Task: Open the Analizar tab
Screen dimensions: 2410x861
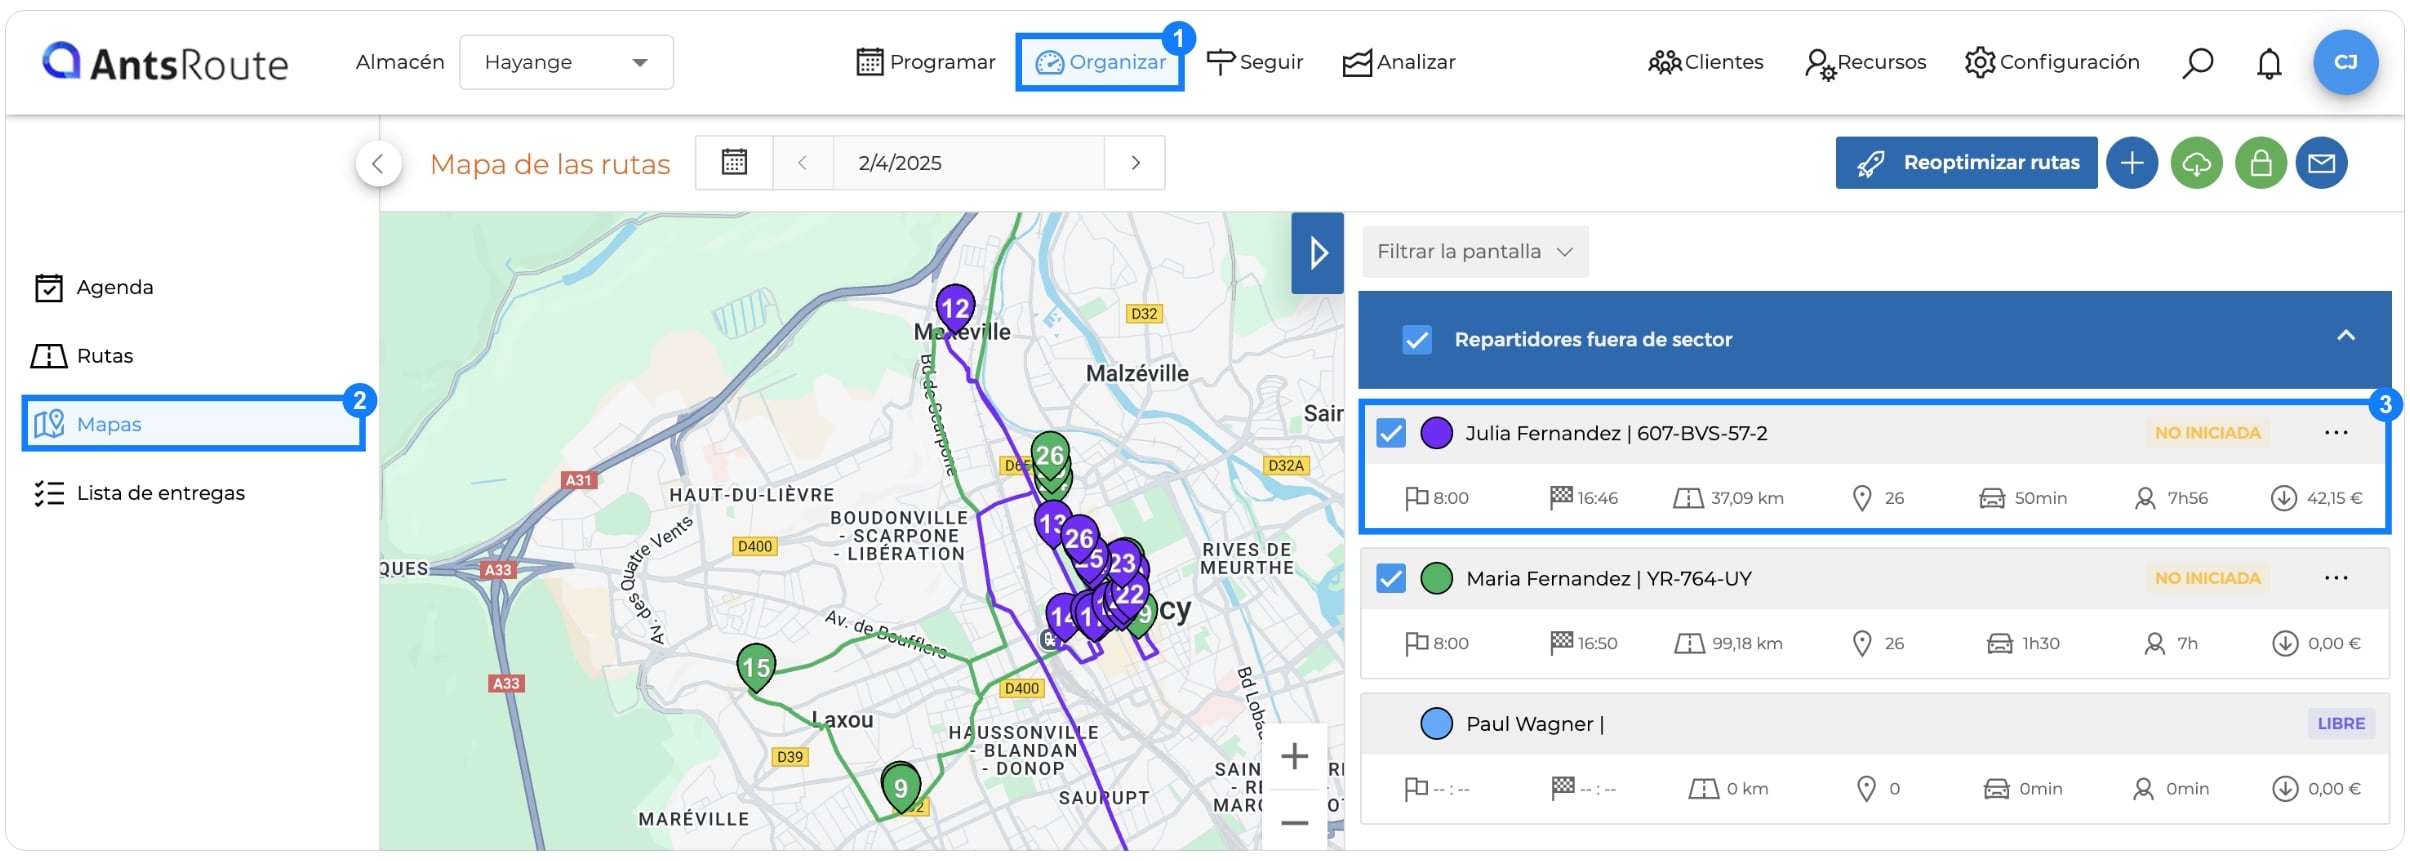Action: (x=1398, y=62)
